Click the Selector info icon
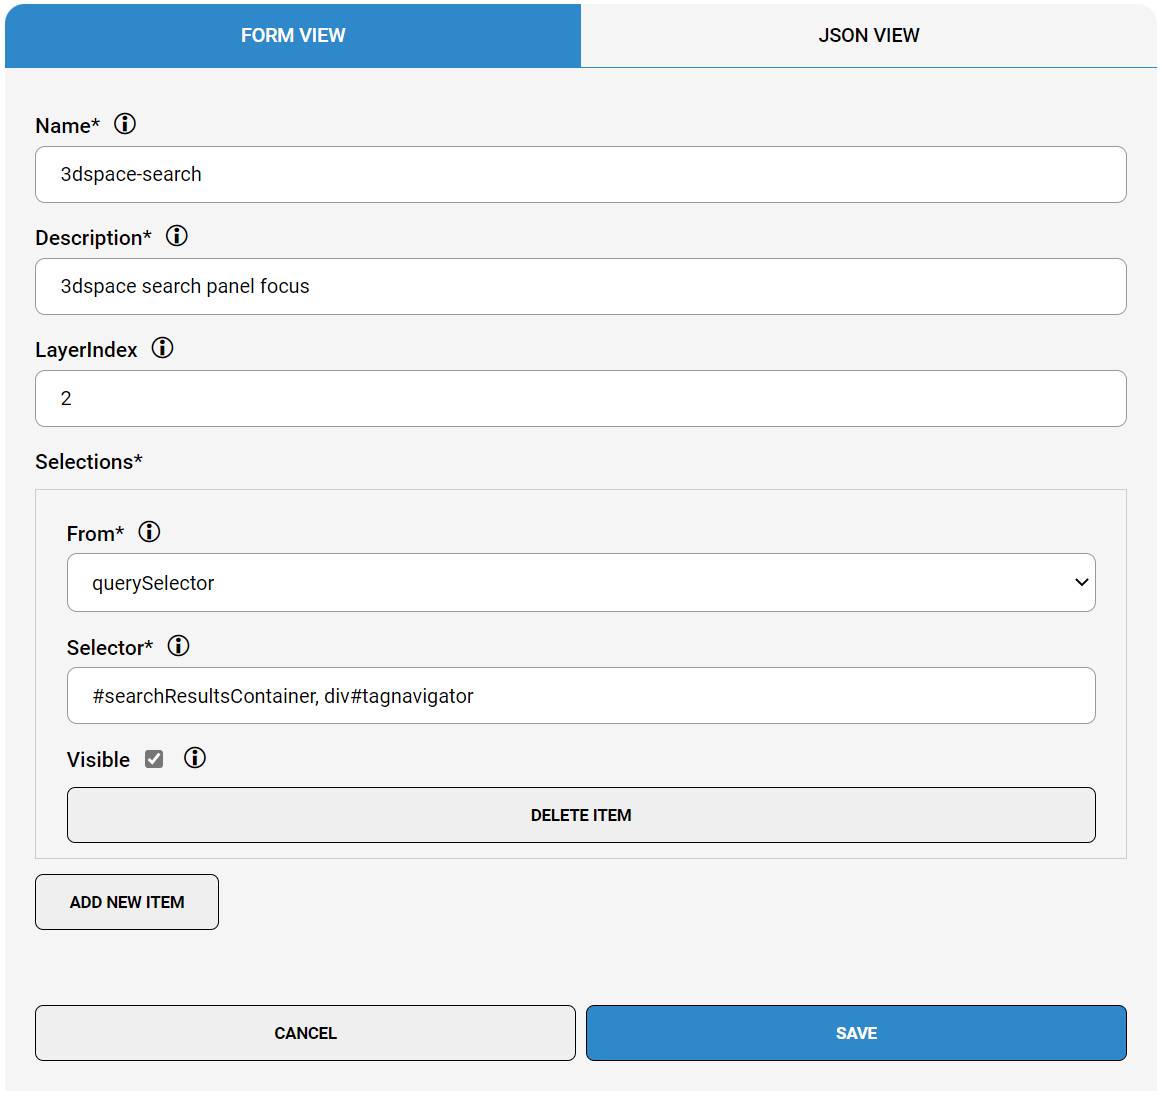This screenshot has height=1098, width=1162. pyautogui.click(x=178, y=645)
